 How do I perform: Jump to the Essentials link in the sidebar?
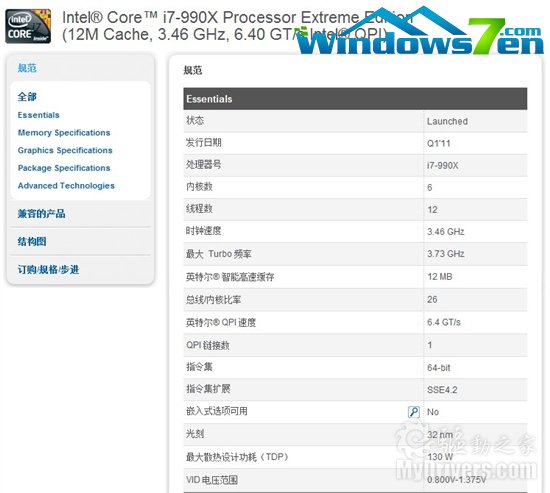(x=39, y=115)
